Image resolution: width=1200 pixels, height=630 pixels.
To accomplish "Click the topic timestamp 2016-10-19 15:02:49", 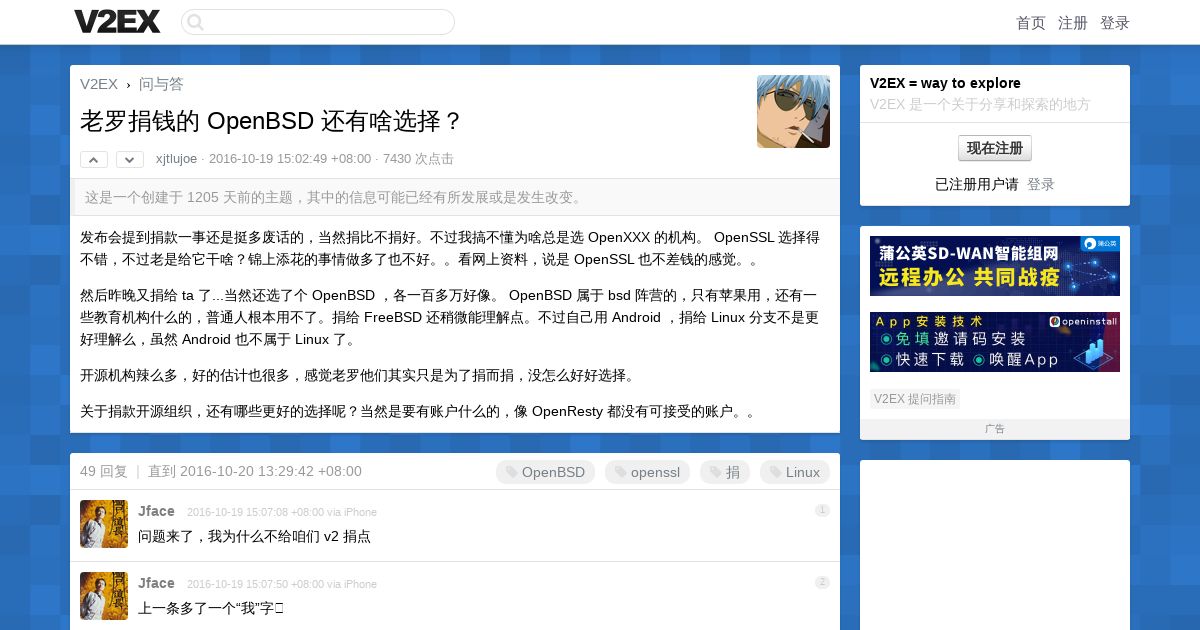I will point(290,159).
